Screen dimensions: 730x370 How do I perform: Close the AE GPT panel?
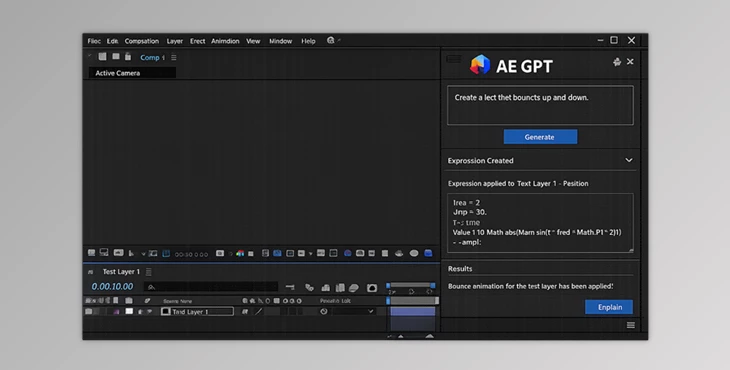point(630,61)
